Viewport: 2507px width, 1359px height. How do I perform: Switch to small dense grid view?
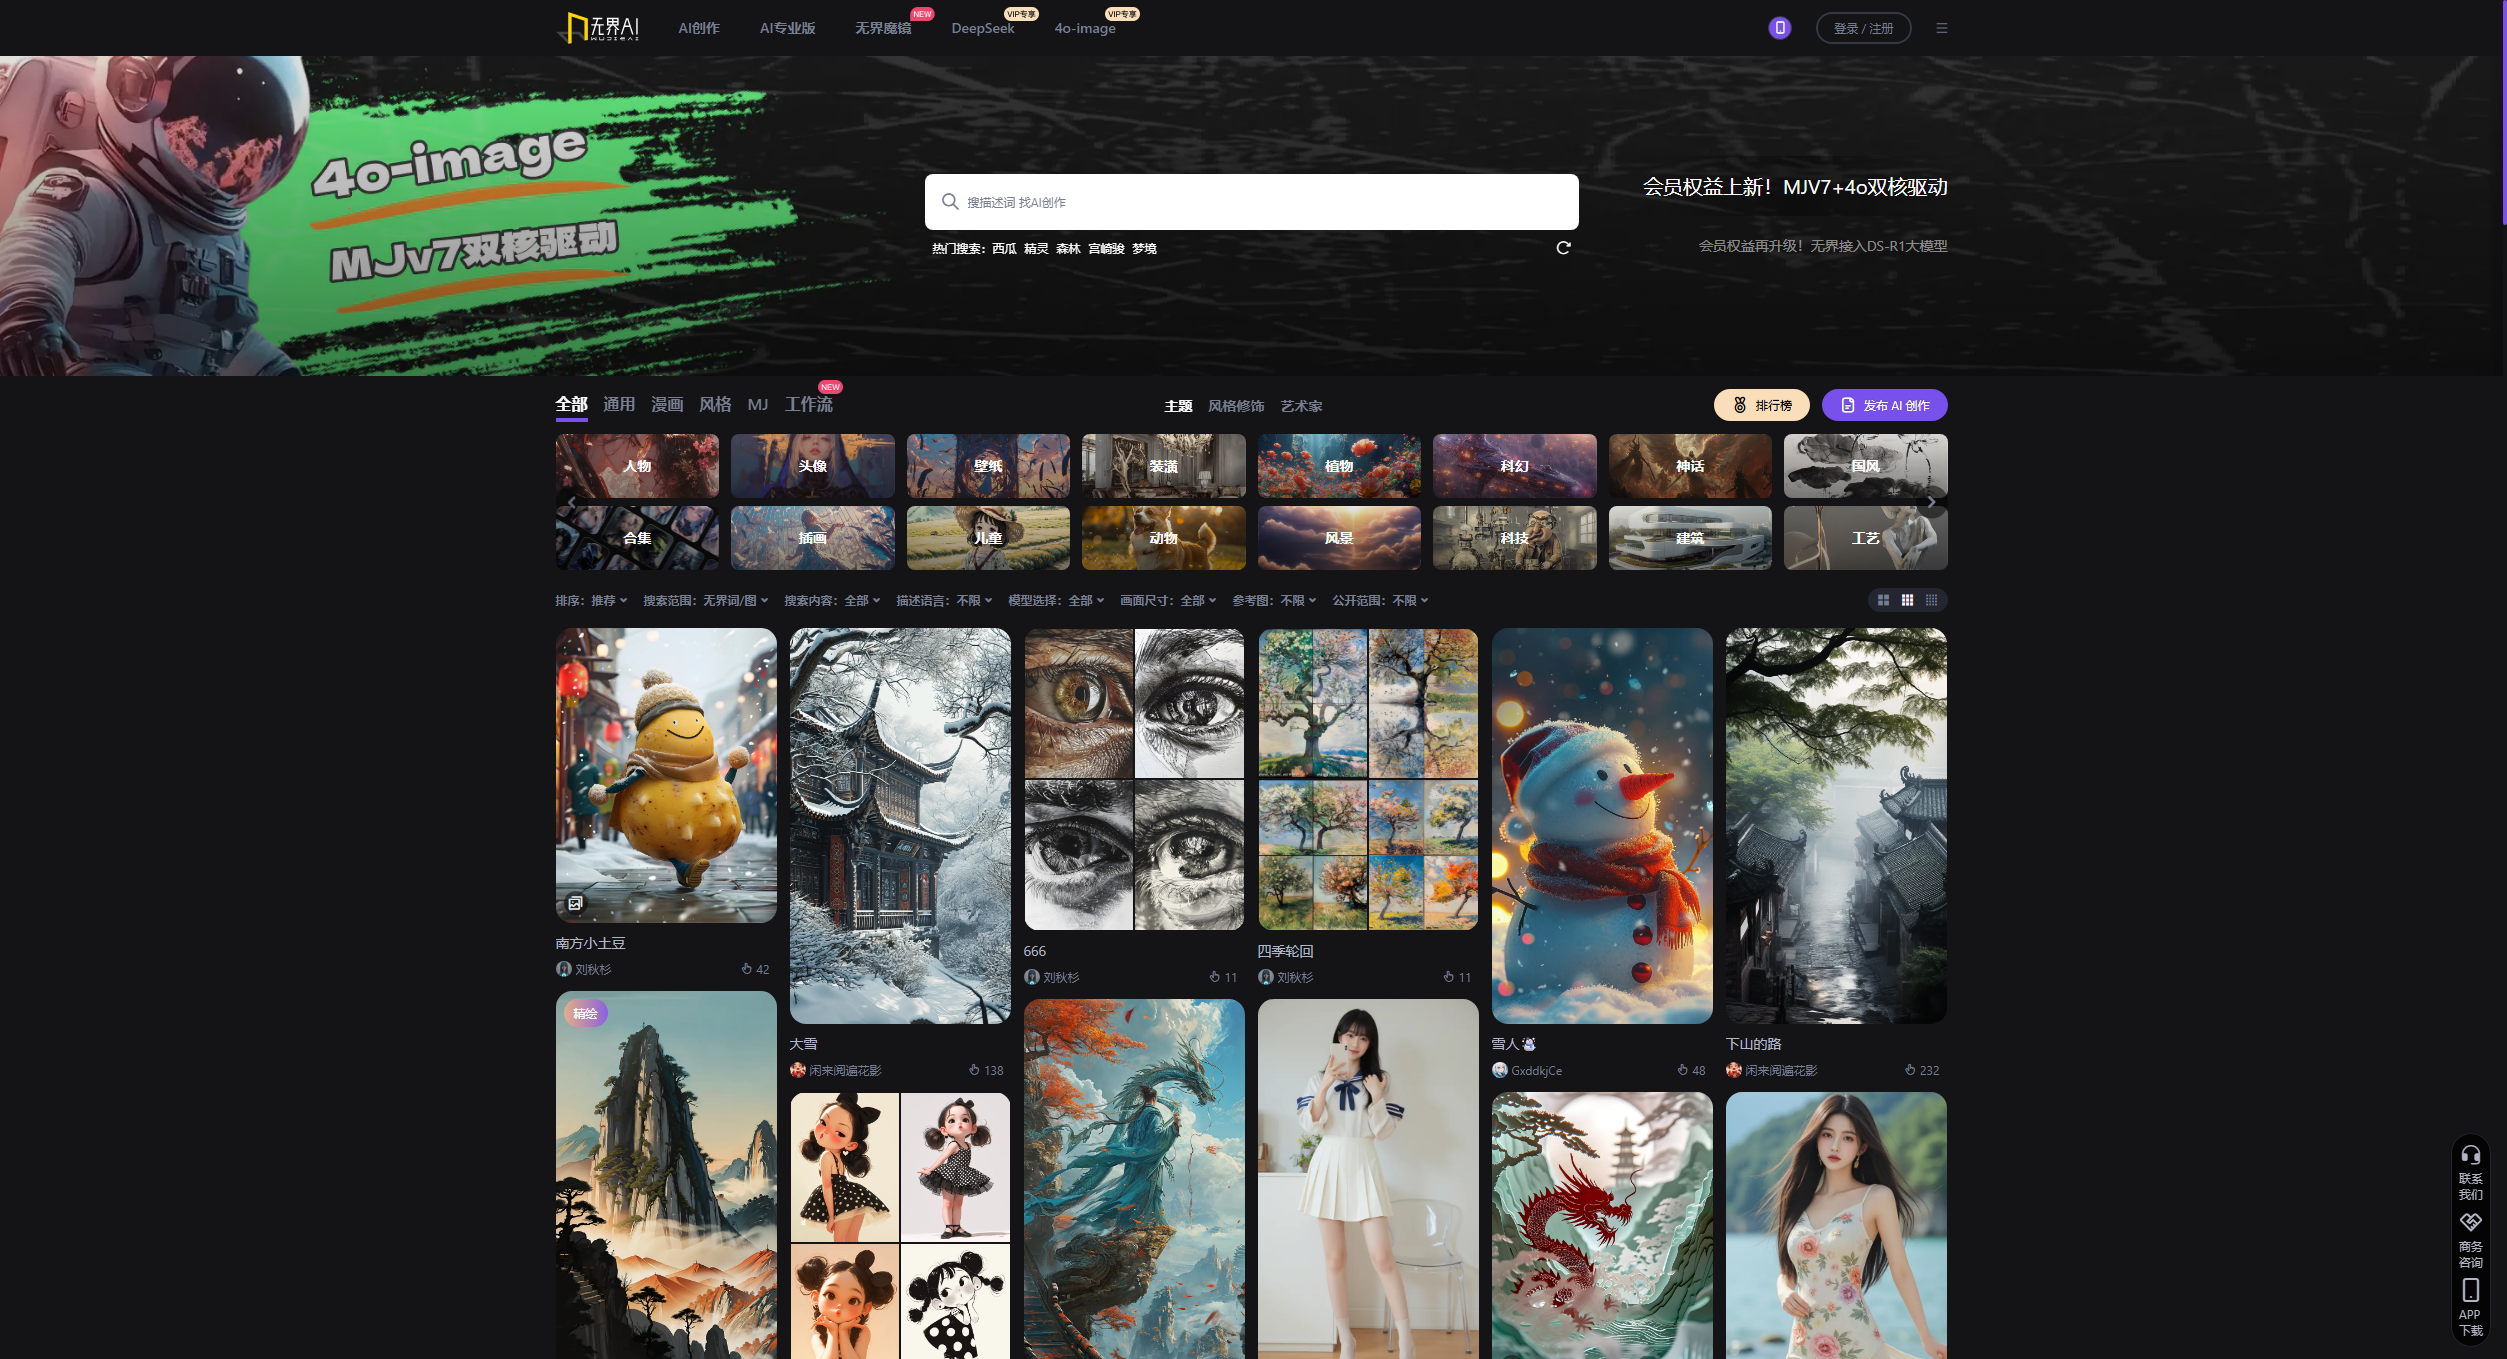[1931, 600]
